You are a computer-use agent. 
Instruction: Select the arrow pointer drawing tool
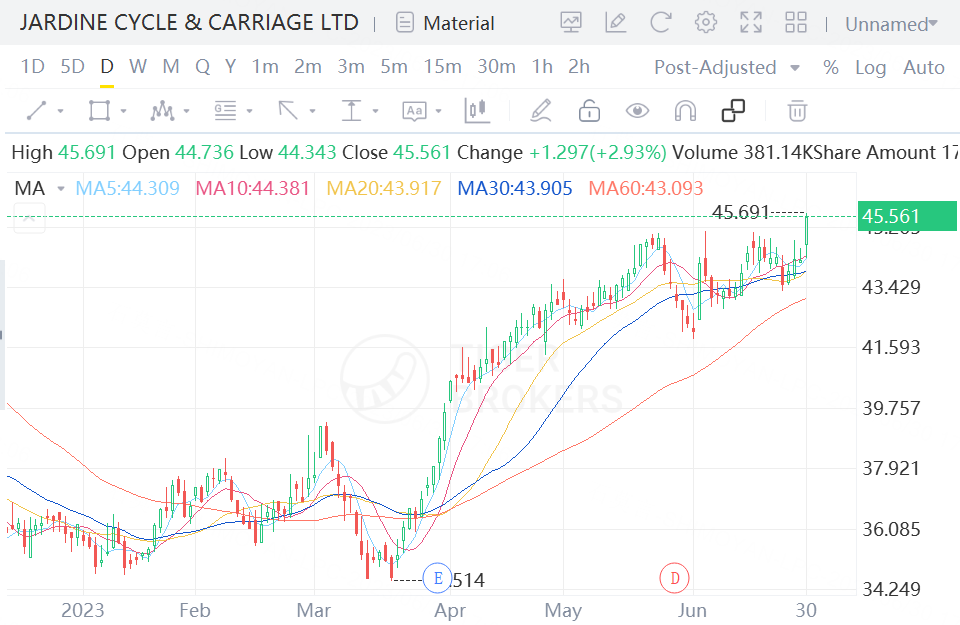point(288,111)
